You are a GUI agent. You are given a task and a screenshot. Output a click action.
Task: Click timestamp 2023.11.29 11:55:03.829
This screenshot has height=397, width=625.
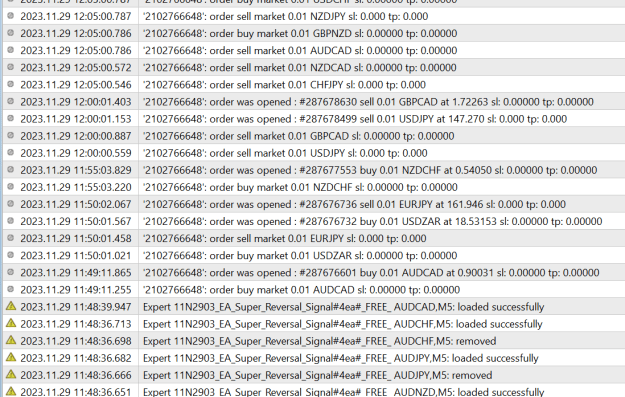point(76,170)
